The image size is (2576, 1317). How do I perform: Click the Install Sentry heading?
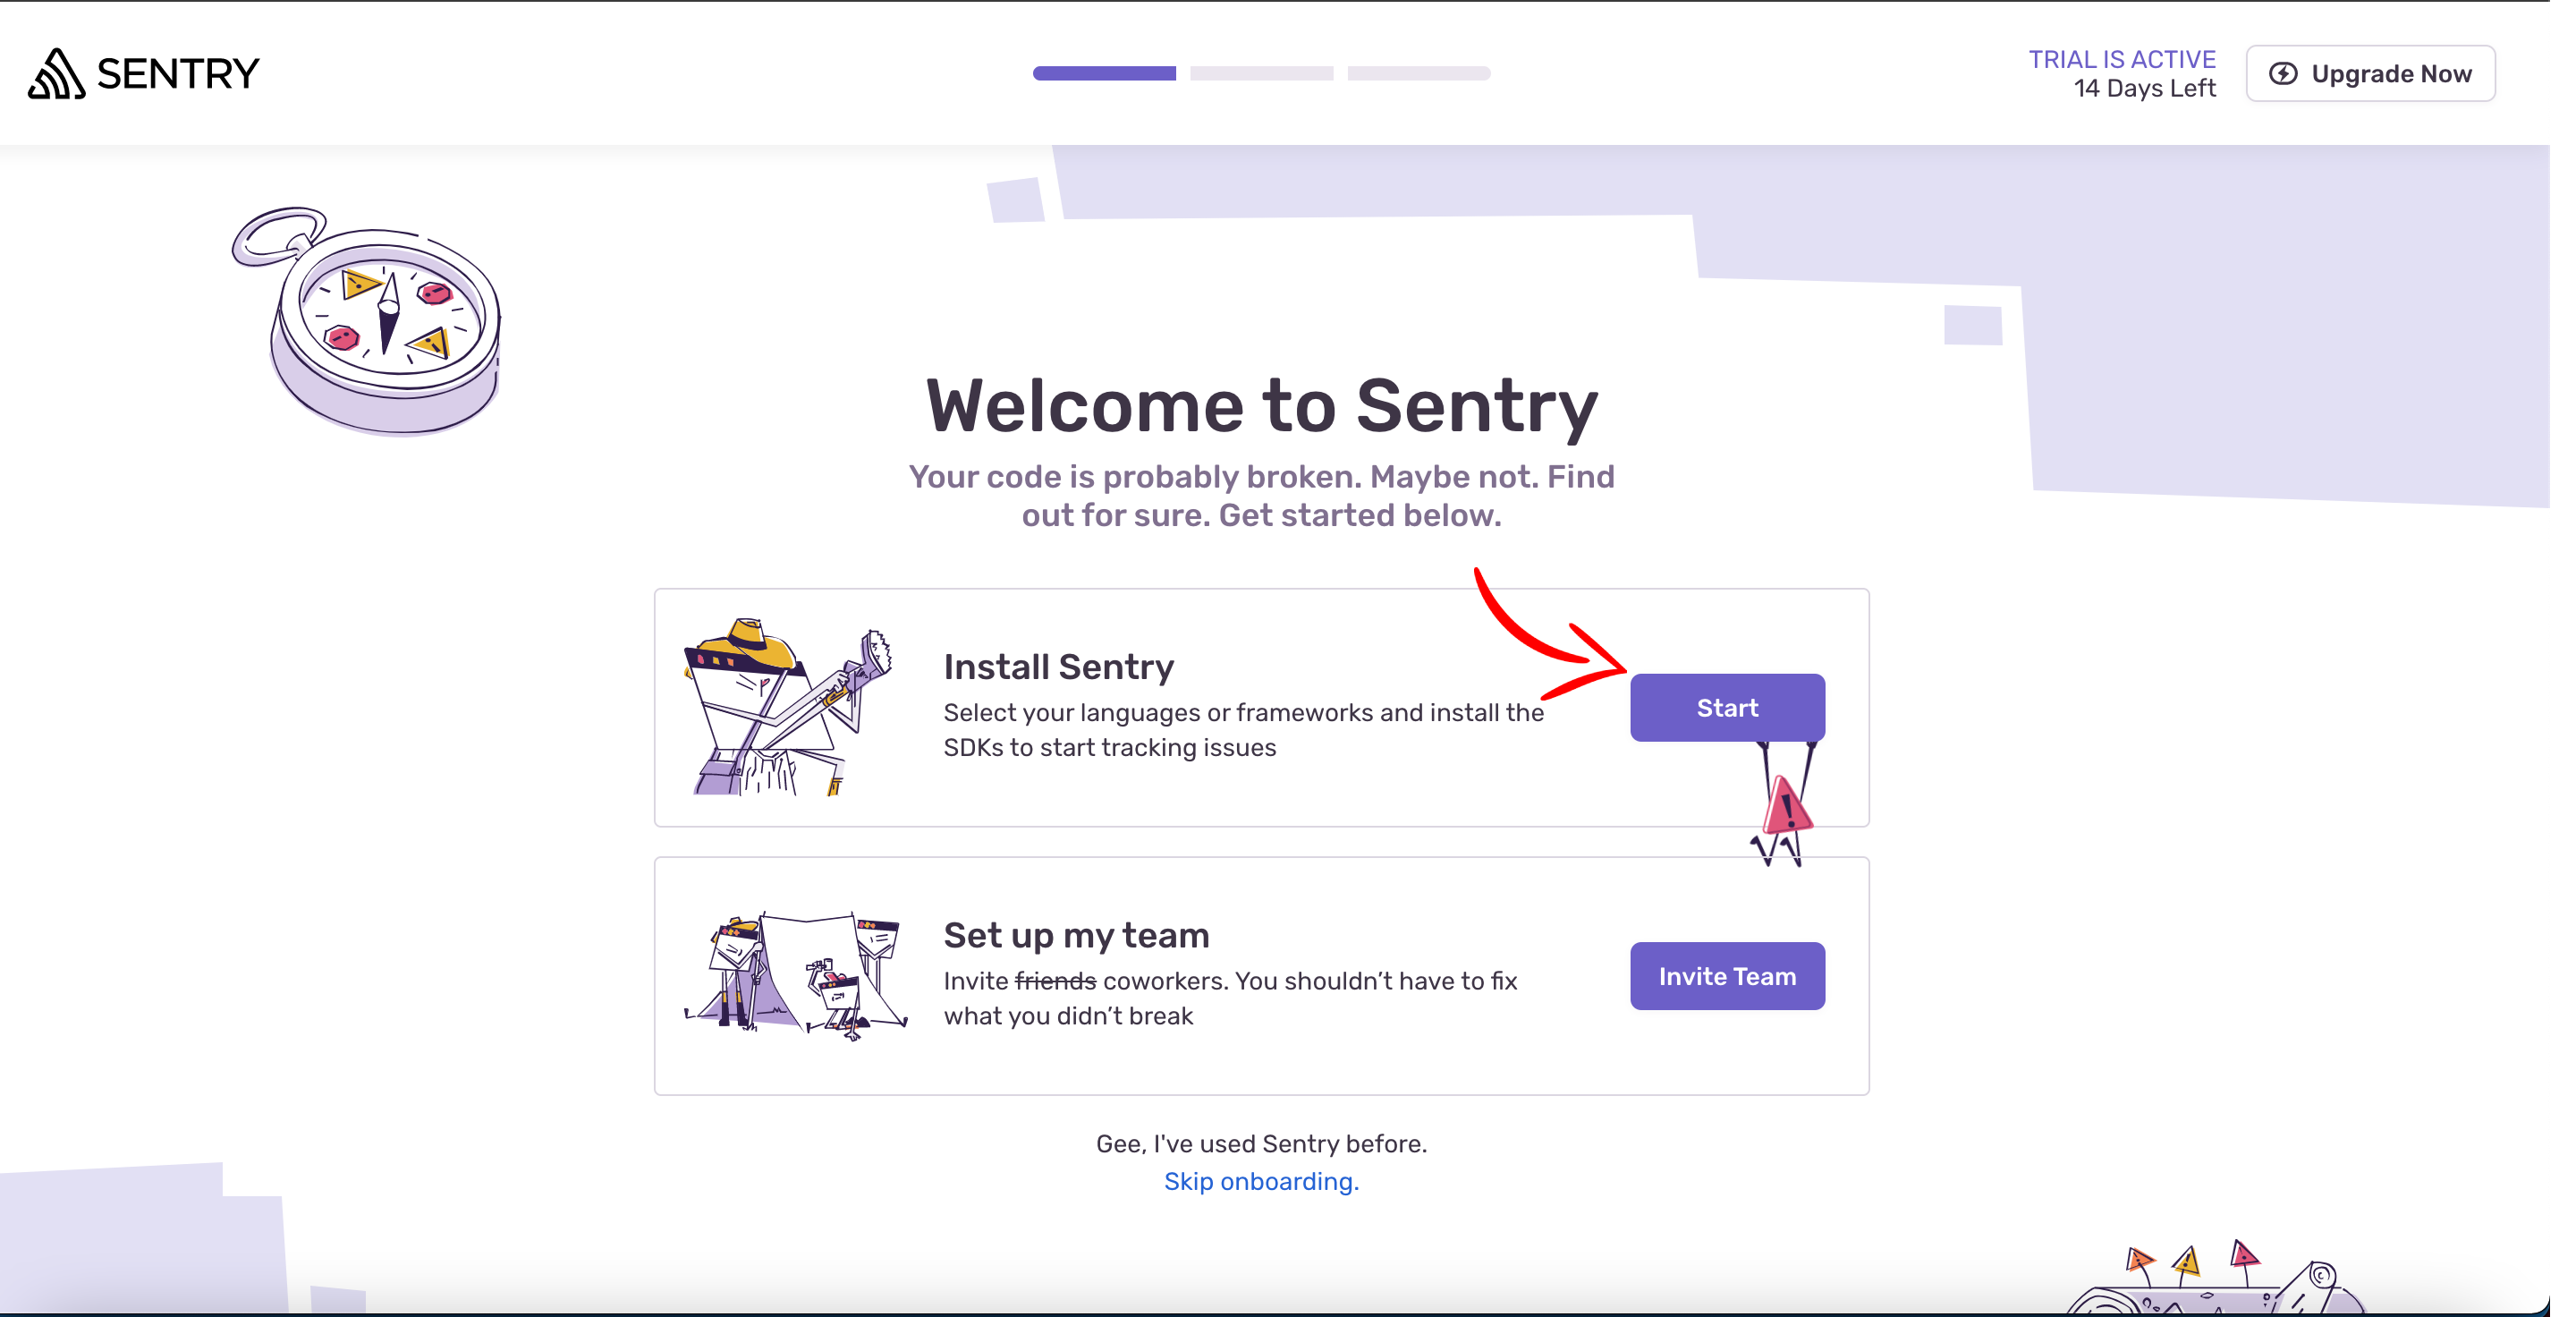coord(1058,666)
